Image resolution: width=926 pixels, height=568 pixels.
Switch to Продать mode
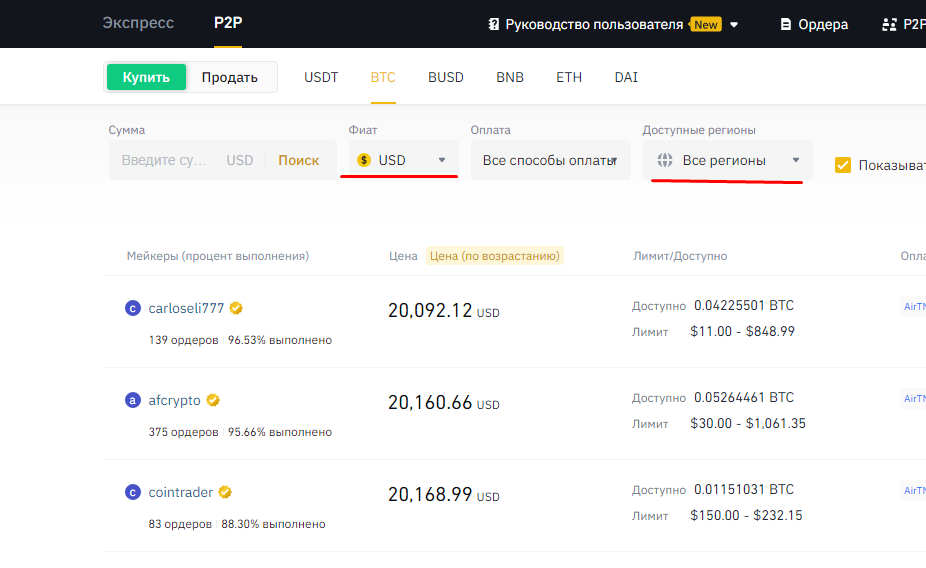(230, 77)
